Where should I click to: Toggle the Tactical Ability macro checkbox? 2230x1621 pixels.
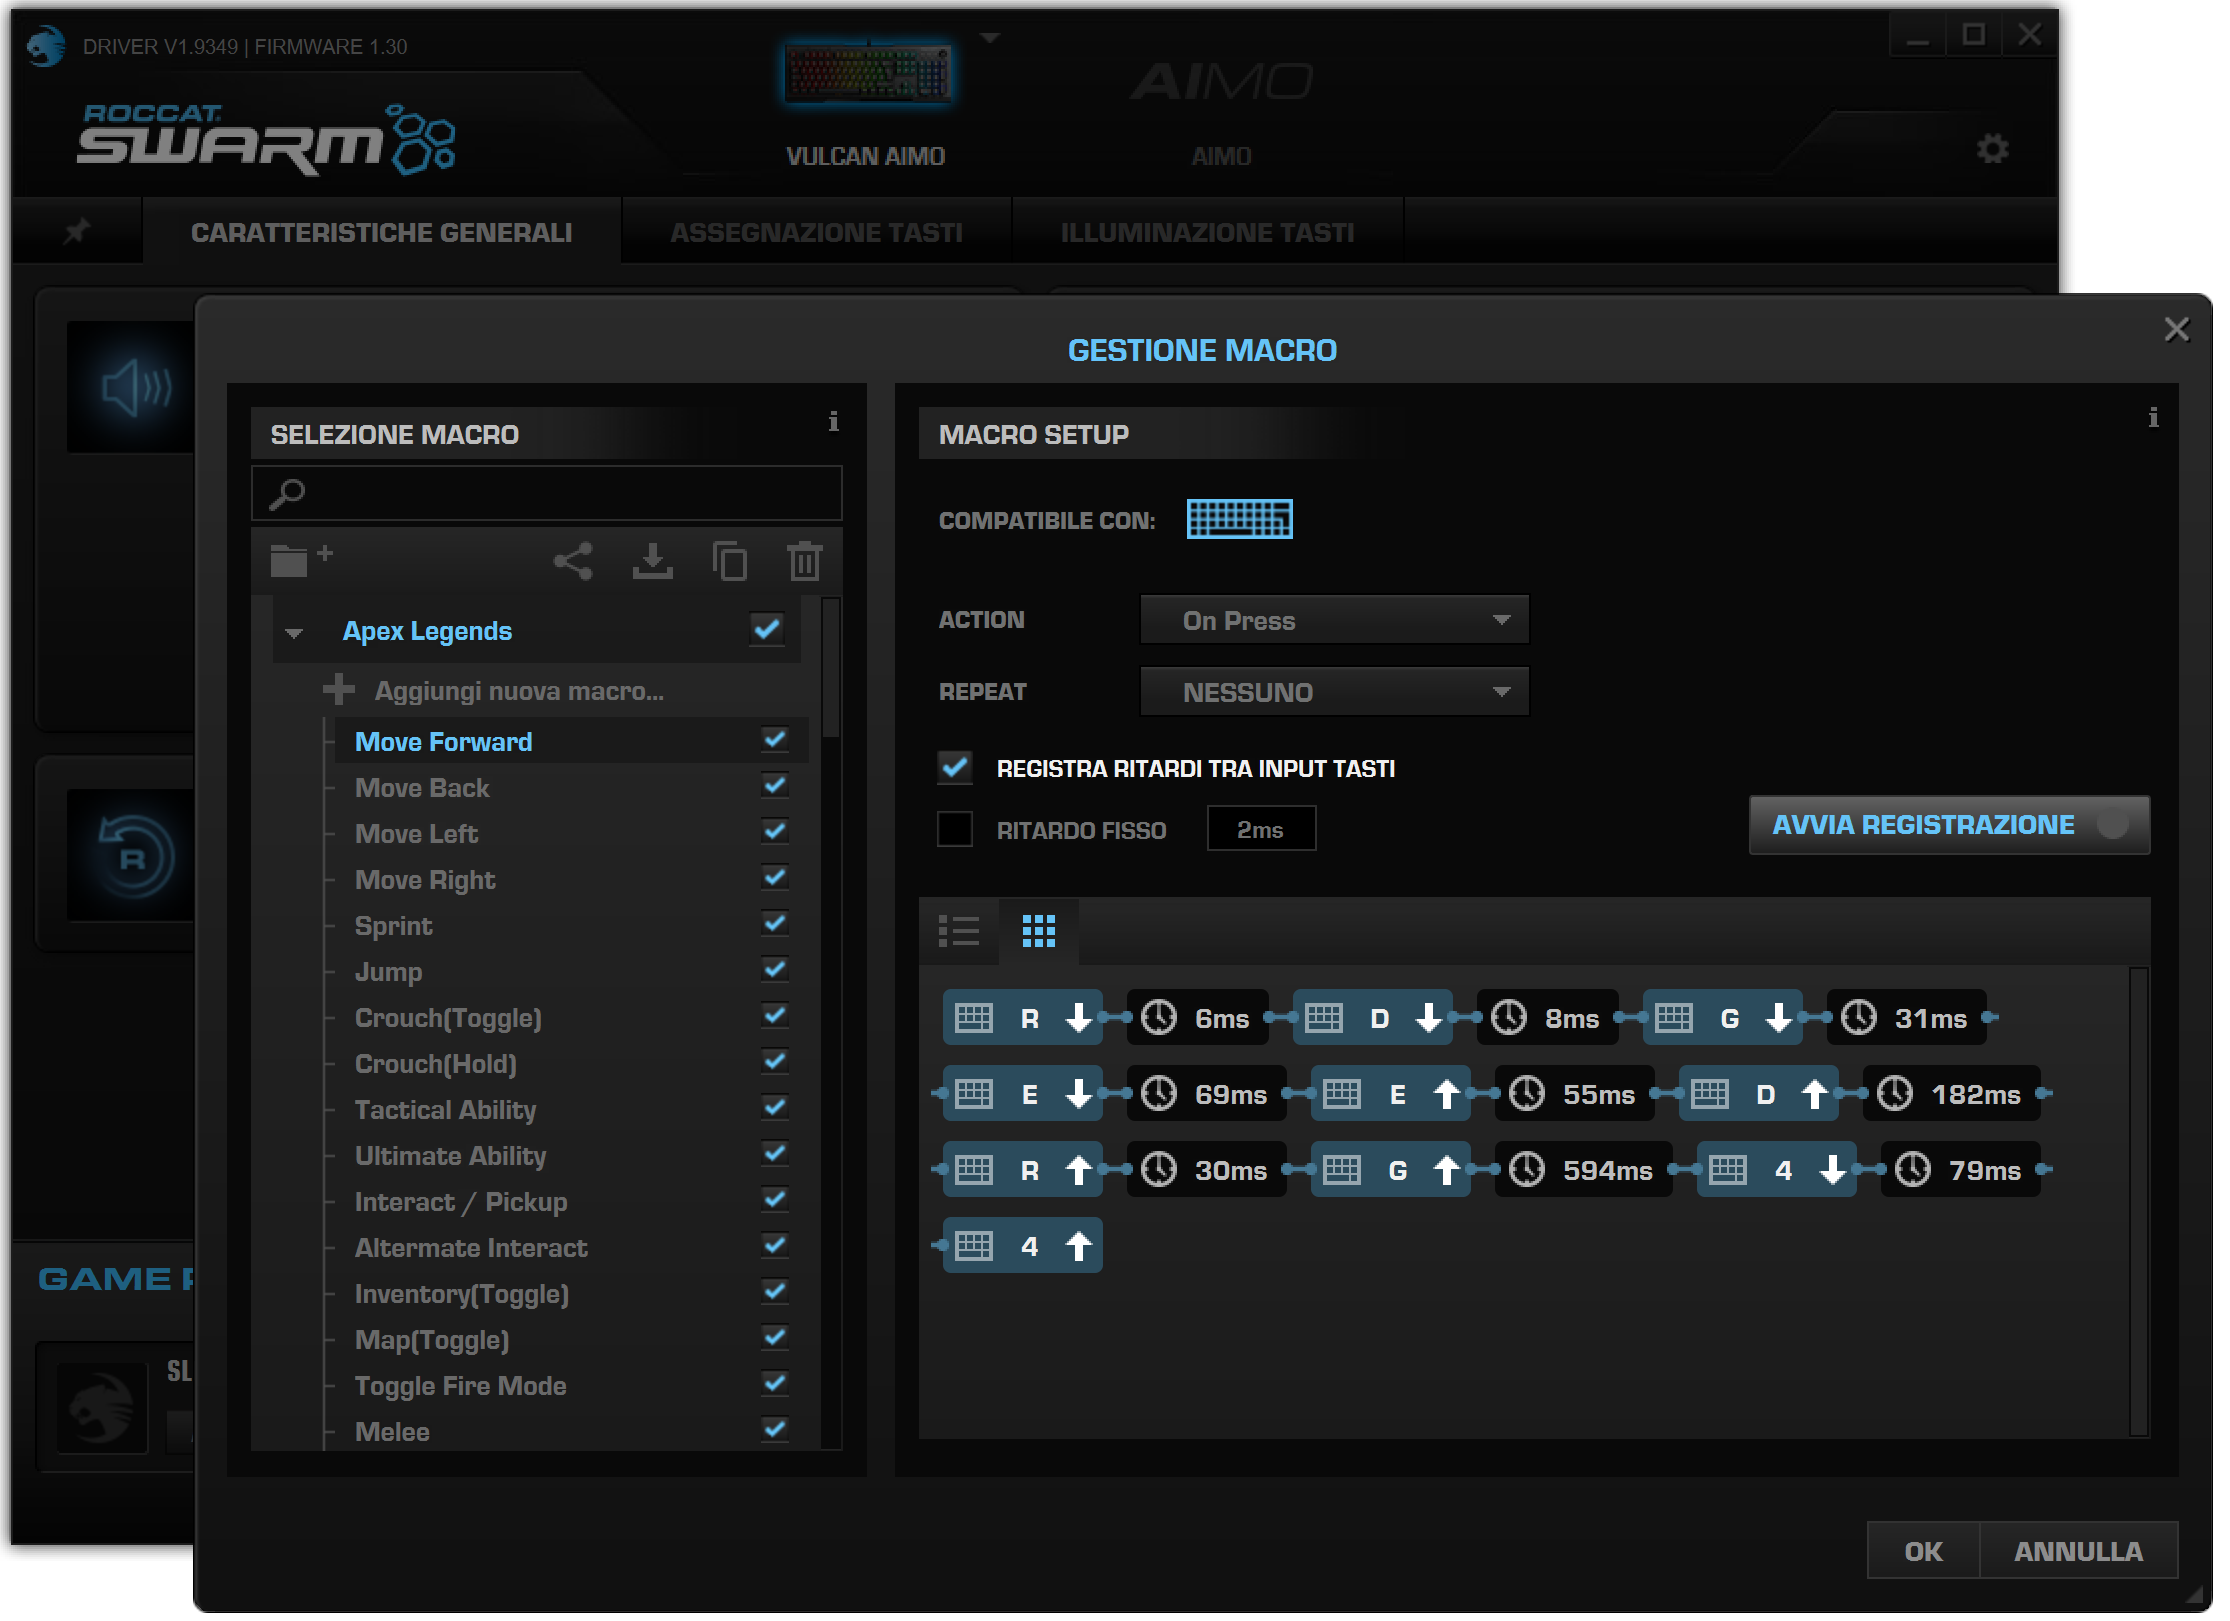pos(775,1107)
